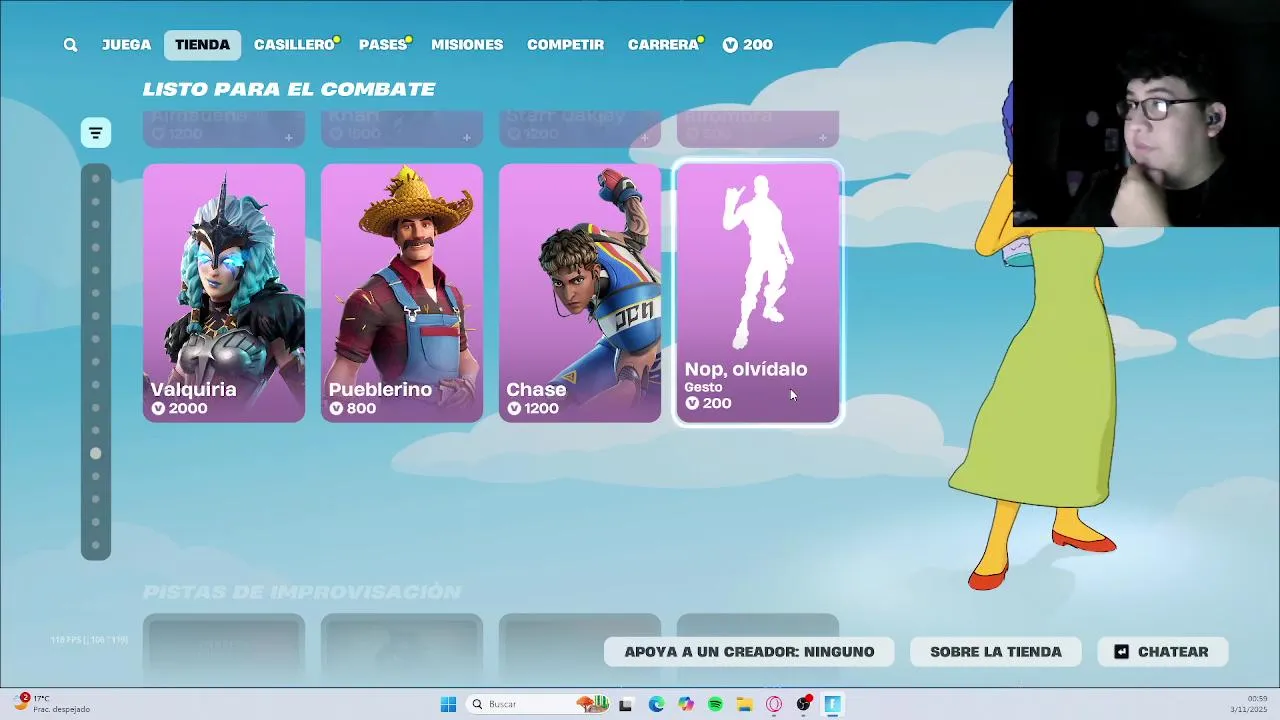The height and width of the screenshot is (720, 1280).
Task: Click the LISTO PARA EL COMBATE heading
Action: (x=289, y=89)
